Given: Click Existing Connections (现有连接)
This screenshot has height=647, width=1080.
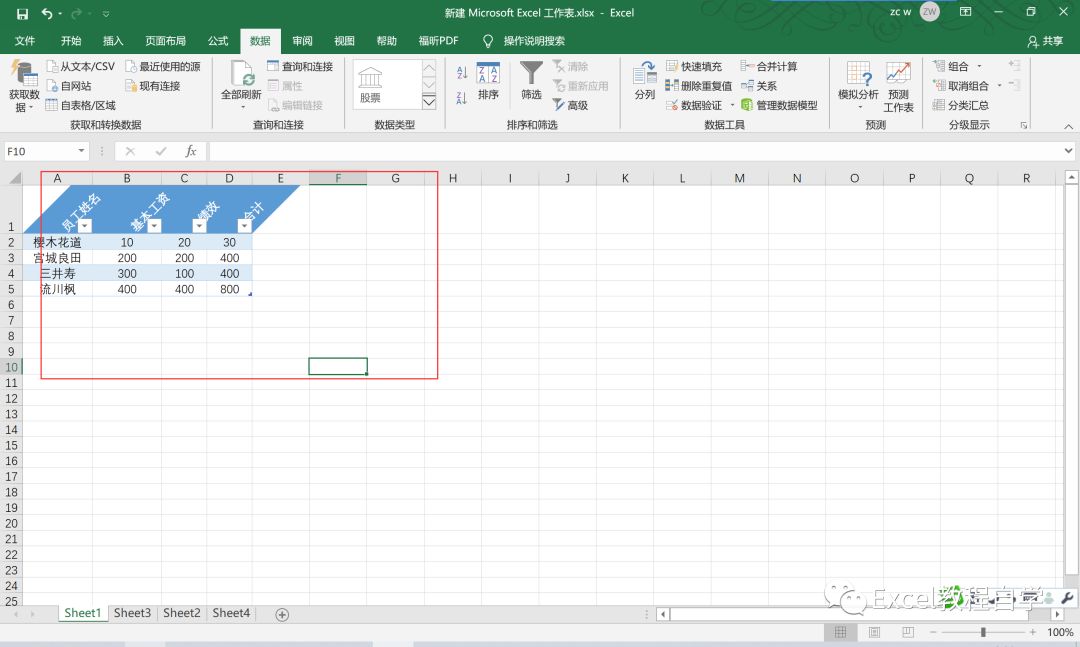Looking at the screenshot, I should point(153,85).
